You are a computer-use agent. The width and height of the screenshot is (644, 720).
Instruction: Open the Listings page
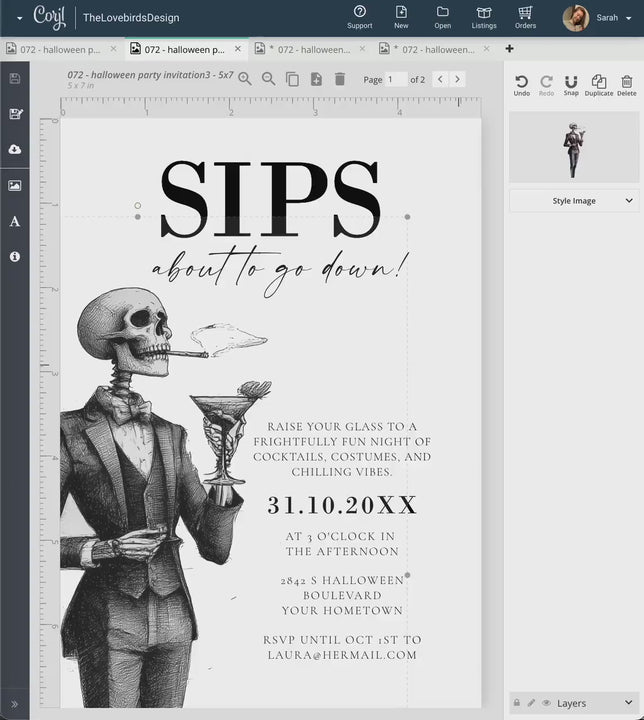point(484,17)
